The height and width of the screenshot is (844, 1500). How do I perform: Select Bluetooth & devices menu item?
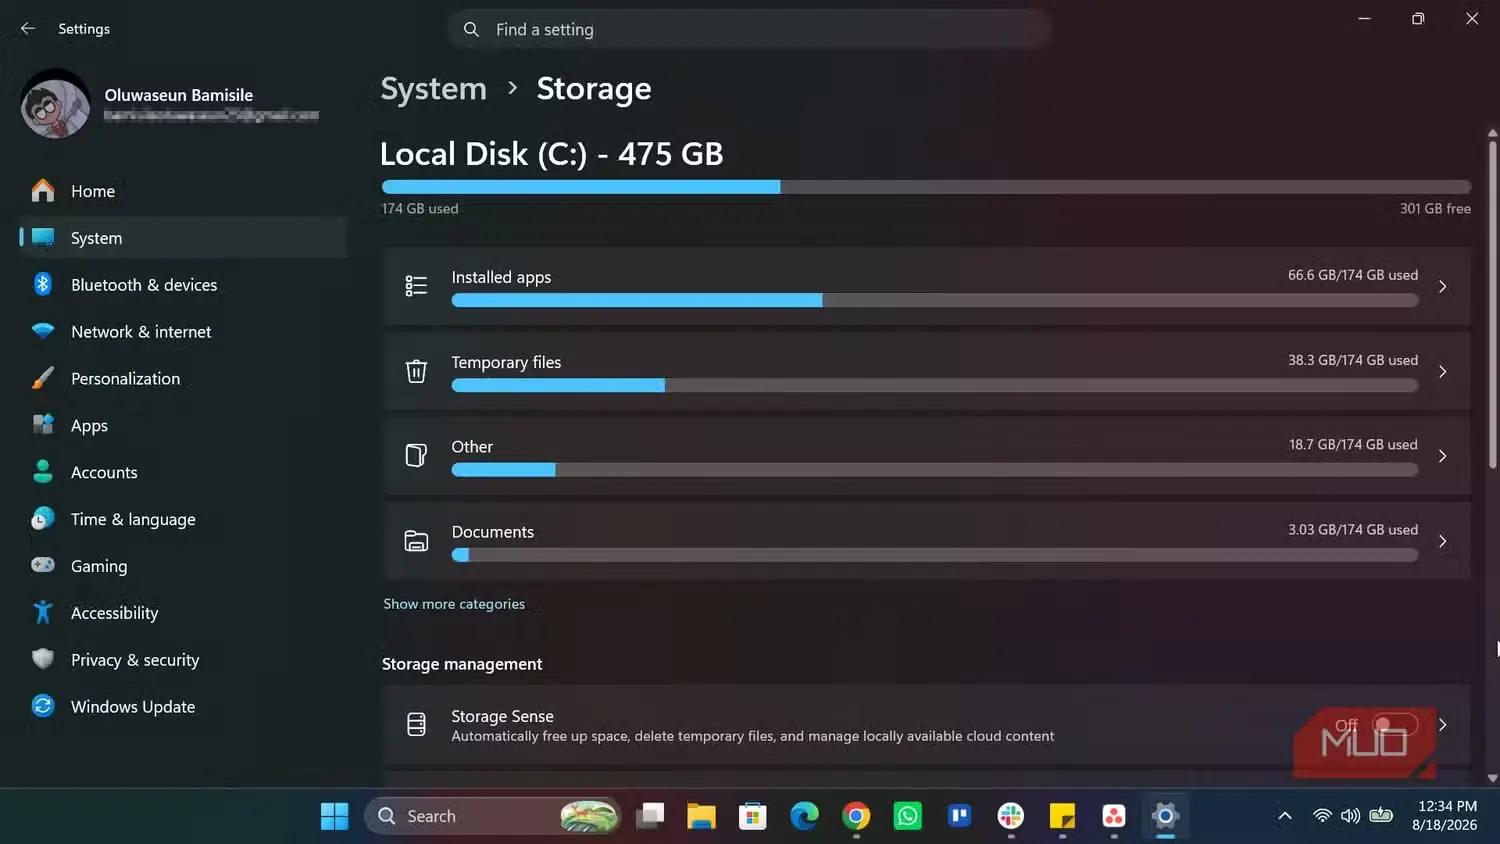coord(183,285)
